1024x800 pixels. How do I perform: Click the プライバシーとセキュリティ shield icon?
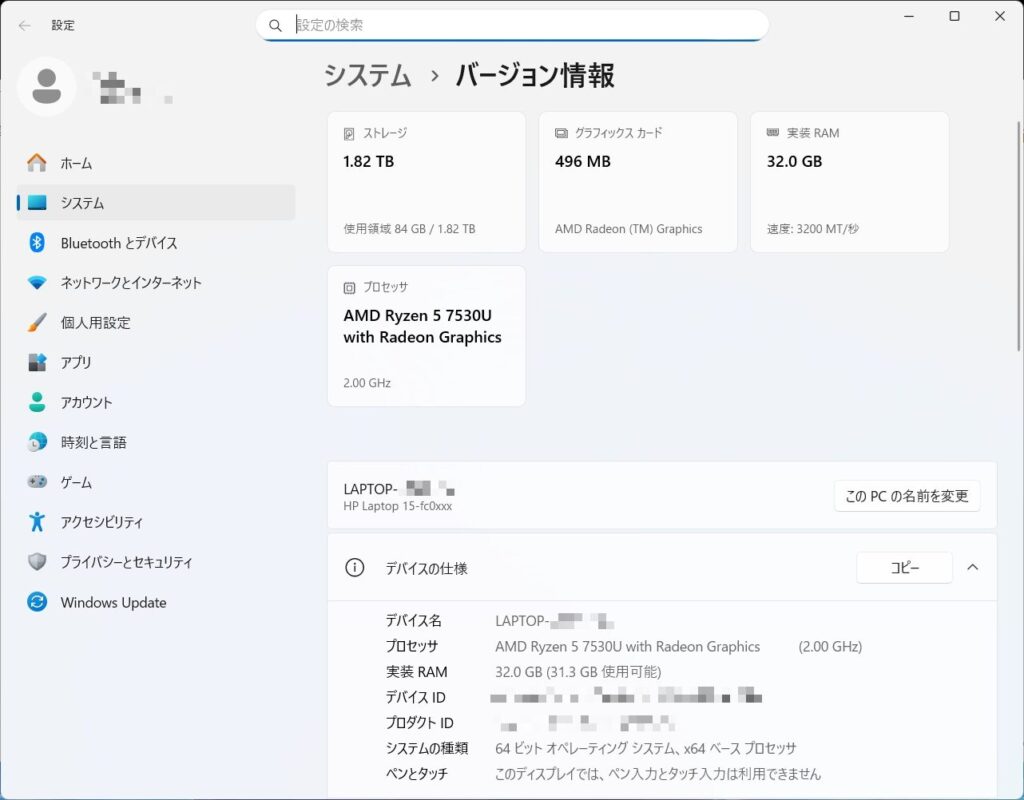coord(37,562)
